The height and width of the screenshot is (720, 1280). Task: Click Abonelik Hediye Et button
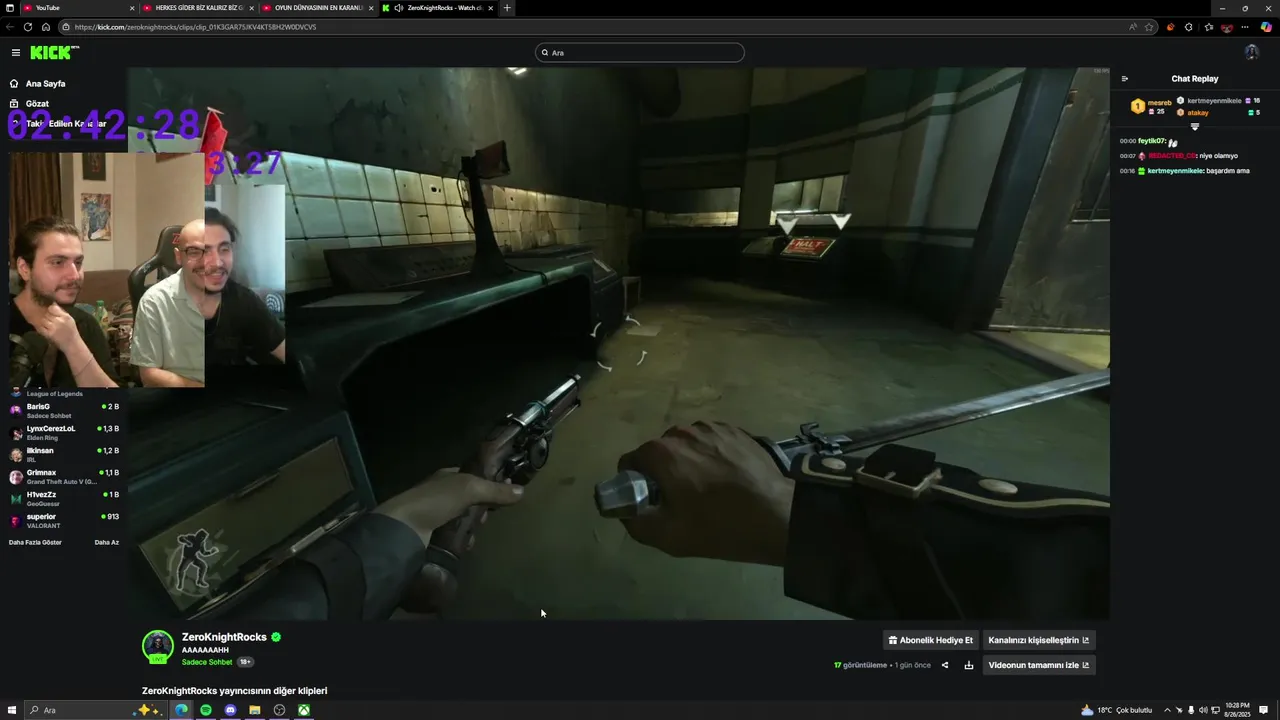pyautogui.click(x=930, y=640)
